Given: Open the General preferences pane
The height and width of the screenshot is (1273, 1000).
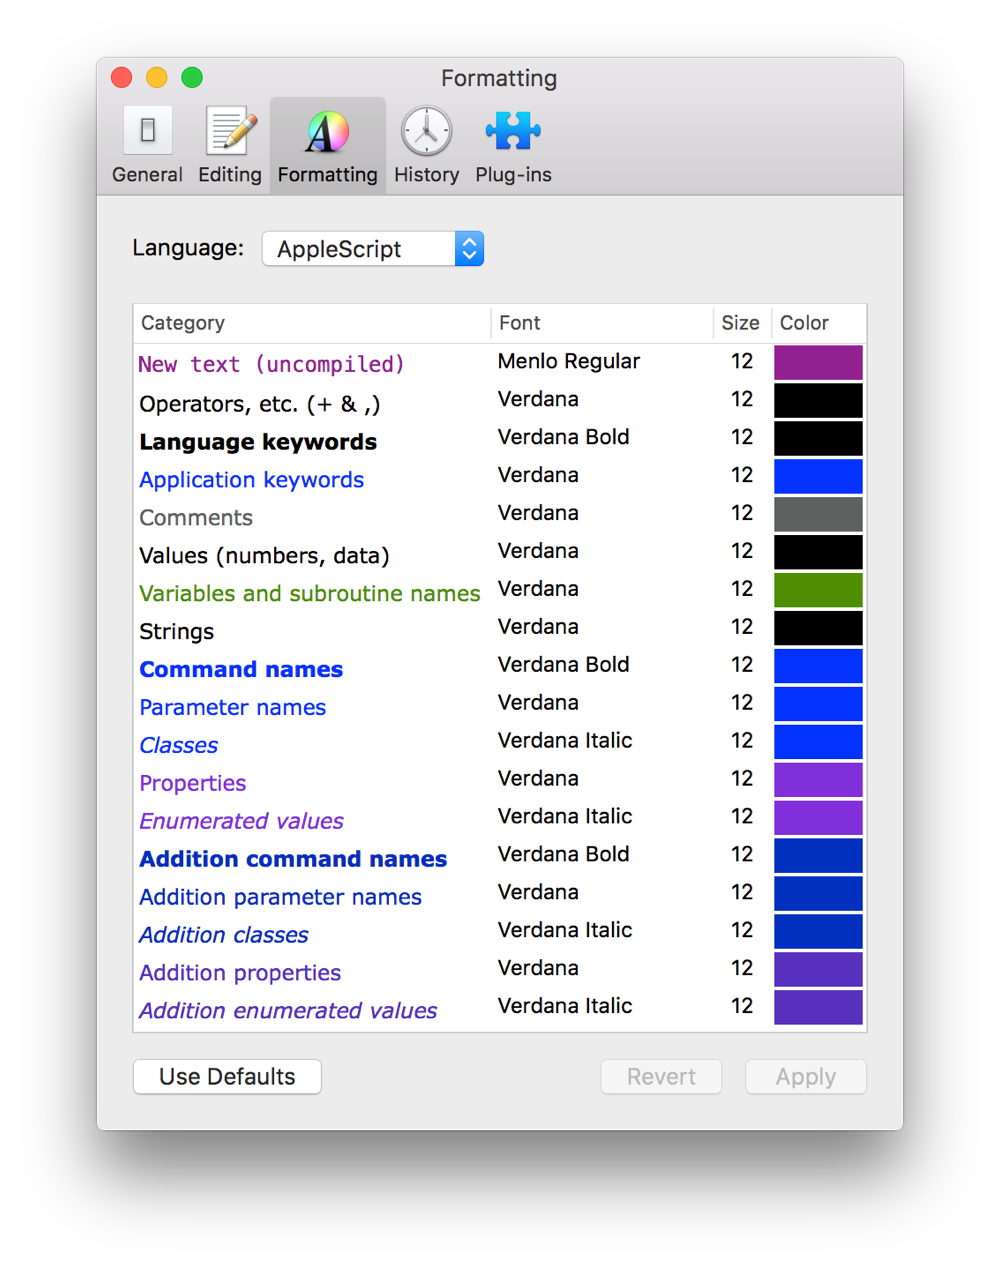Looking at the screenshot, I should pyautogui.click(x=147, y=143).
